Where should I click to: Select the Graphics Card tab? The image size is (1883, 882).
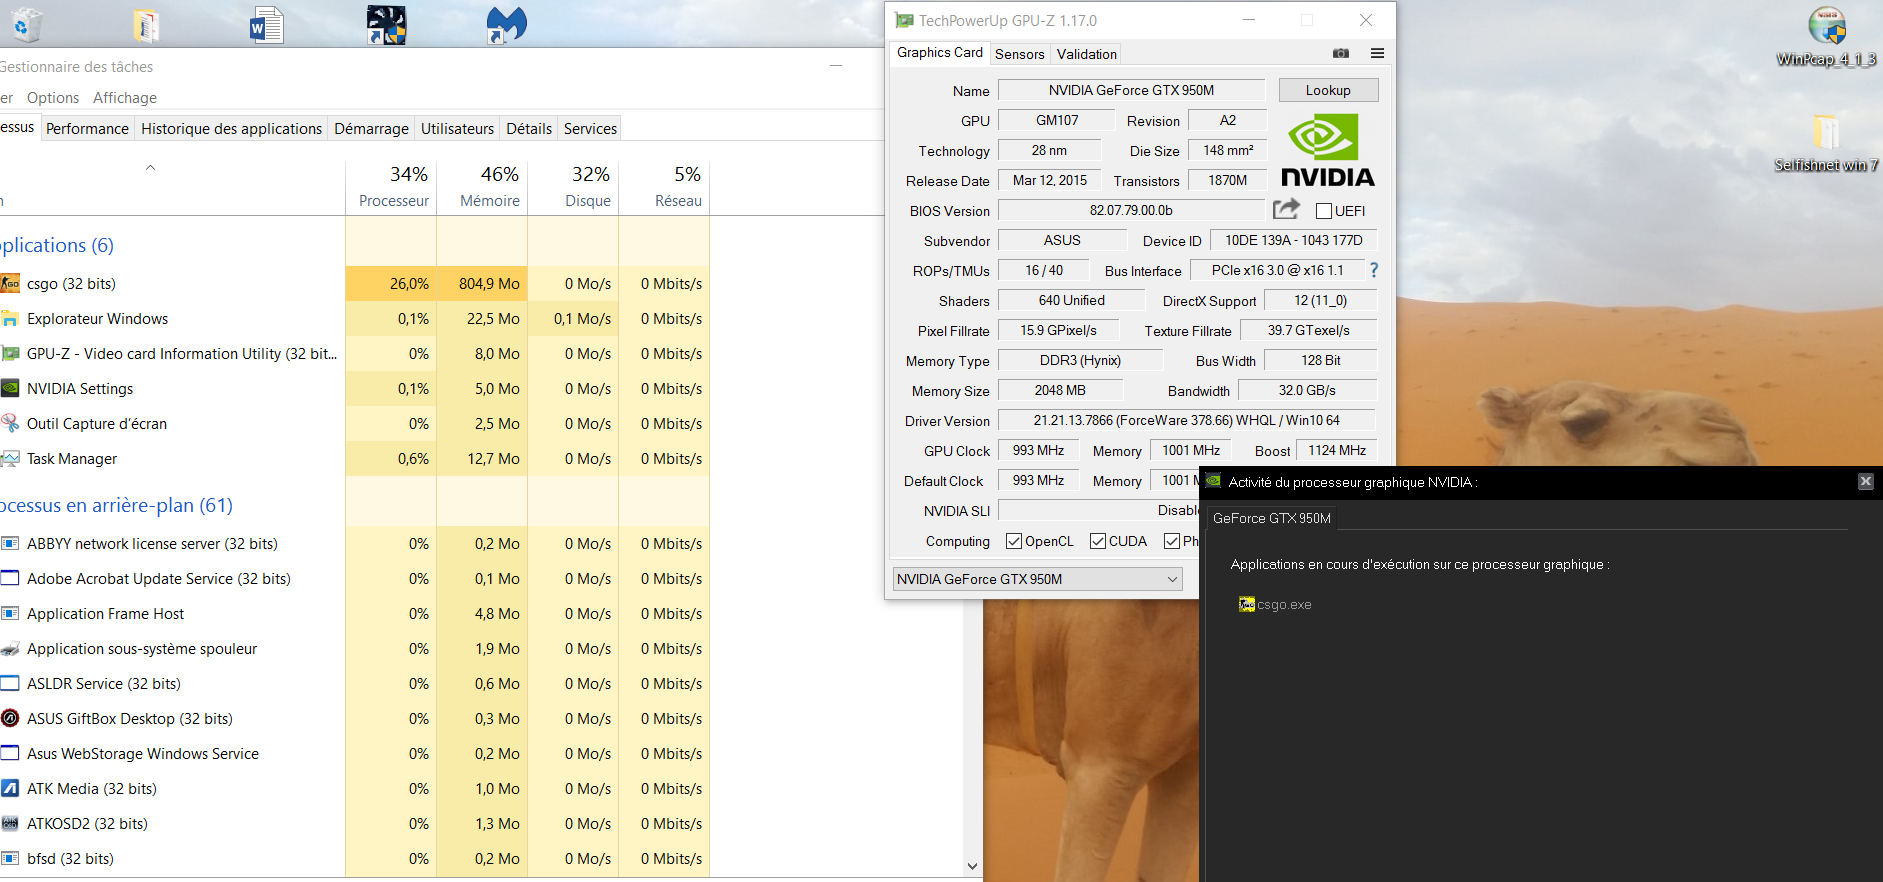(x=939, y=52)
